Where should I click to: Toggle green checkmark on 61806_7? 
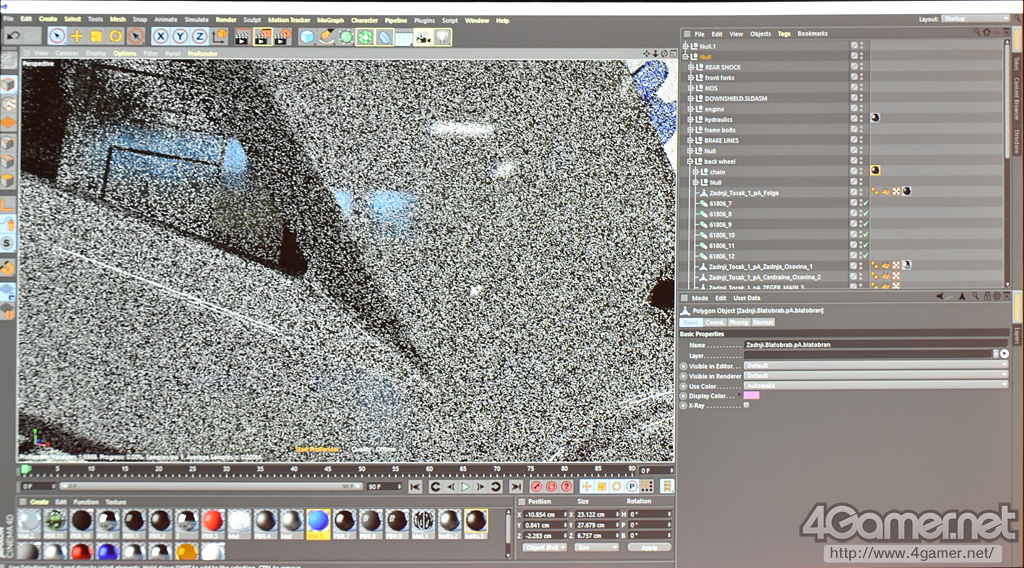pos(865,203)
